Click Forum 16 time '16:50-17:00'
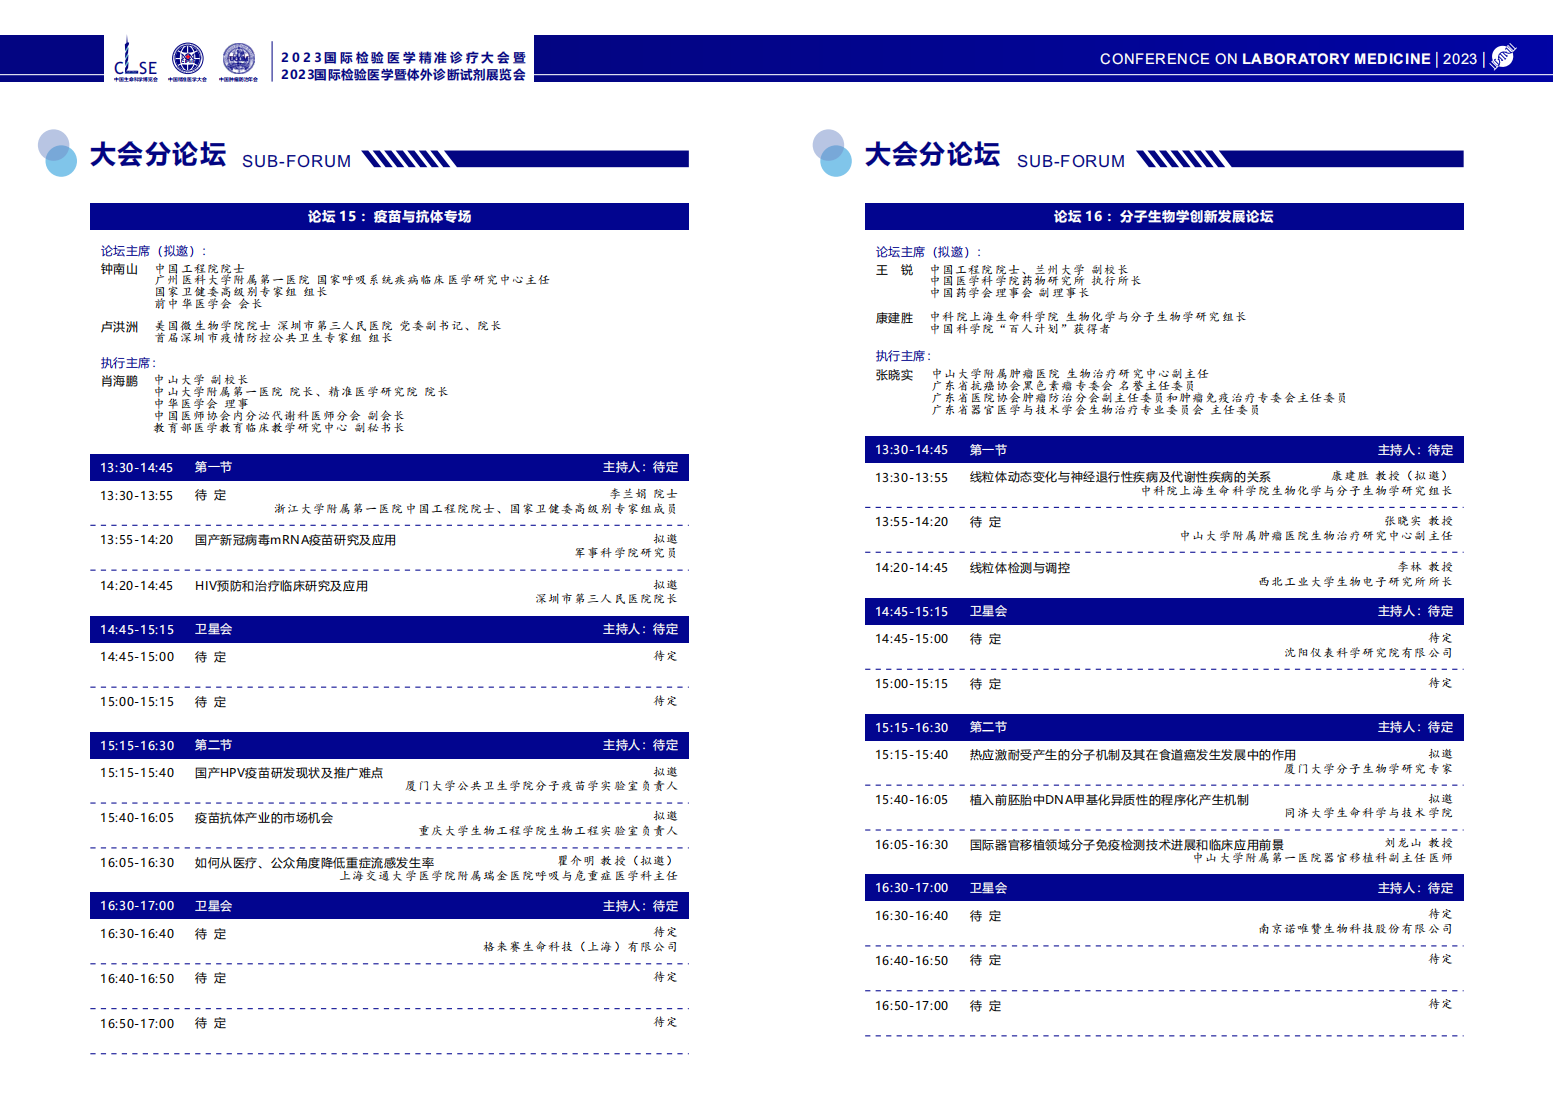Screen dimensions: 1554x1102 [911, 1006]
